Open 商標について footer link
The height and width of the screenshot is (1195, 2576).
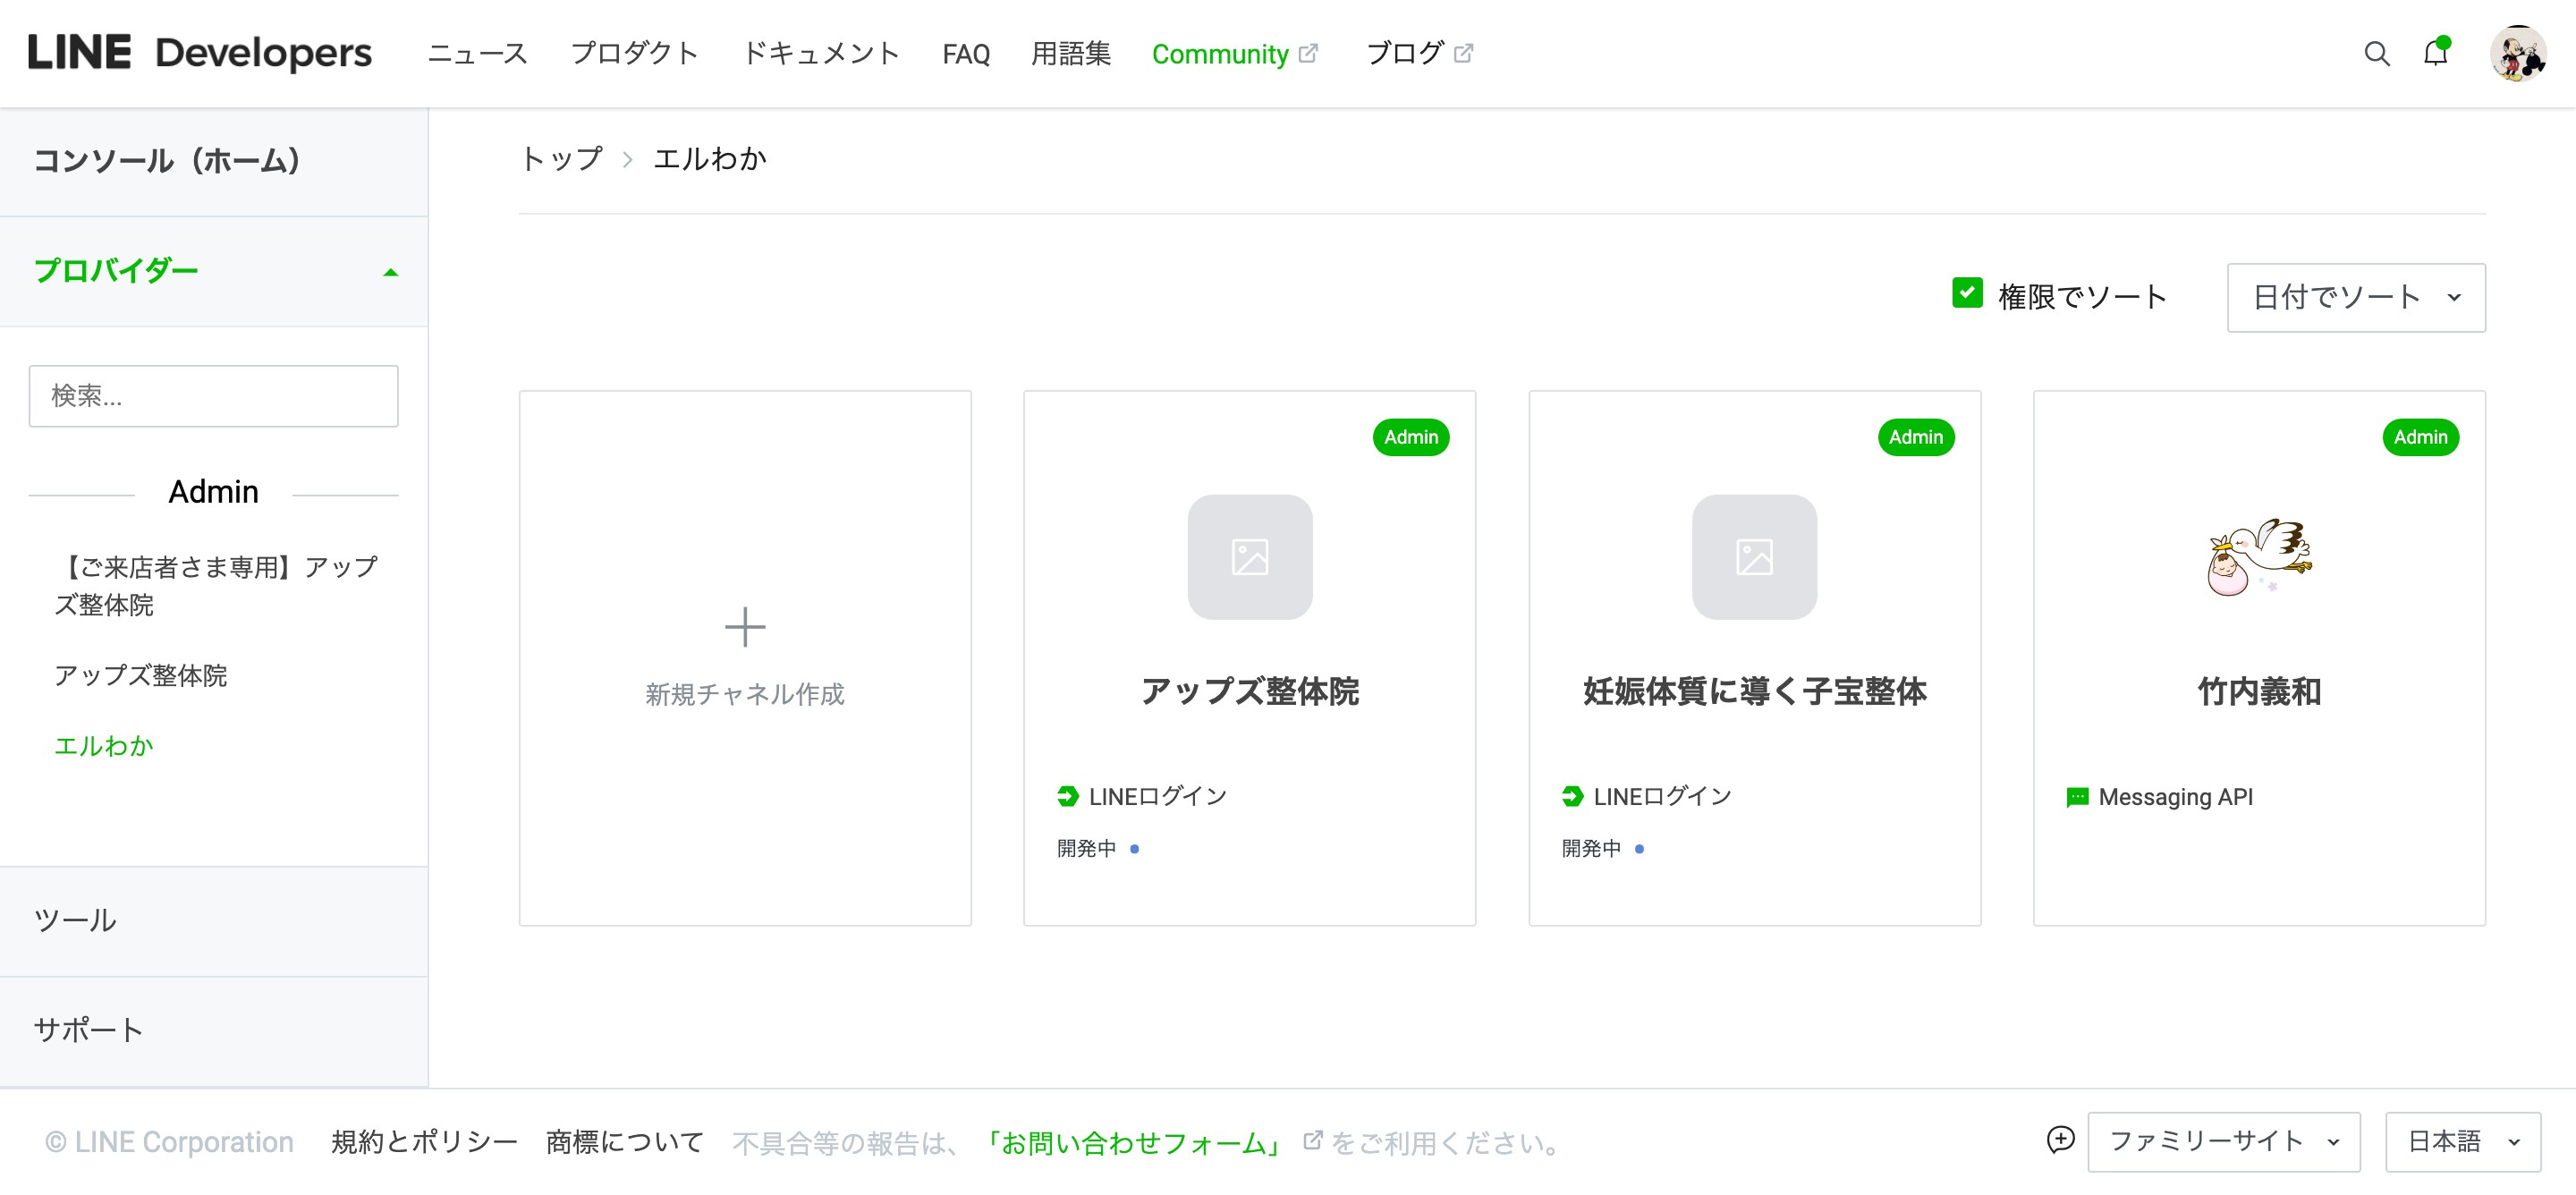click(x=625, y=1142)
